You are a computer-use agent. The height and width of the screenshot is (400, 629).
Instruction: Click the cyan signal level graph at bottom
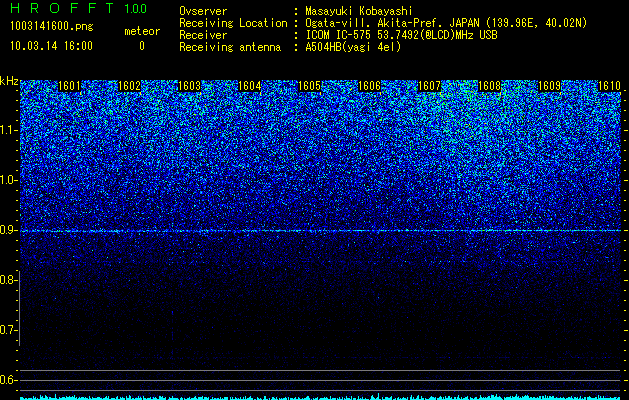[321, 397]
